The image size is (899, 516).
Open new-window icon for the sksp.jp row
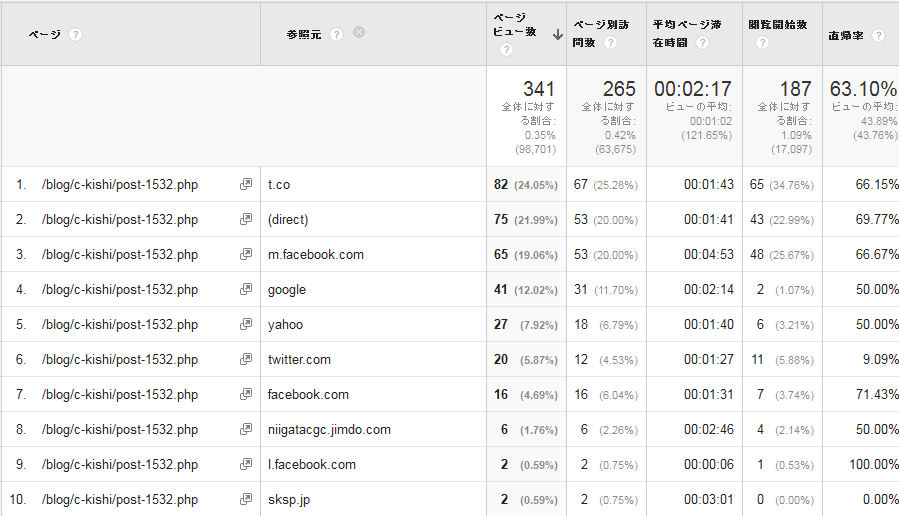coord(246,500)
